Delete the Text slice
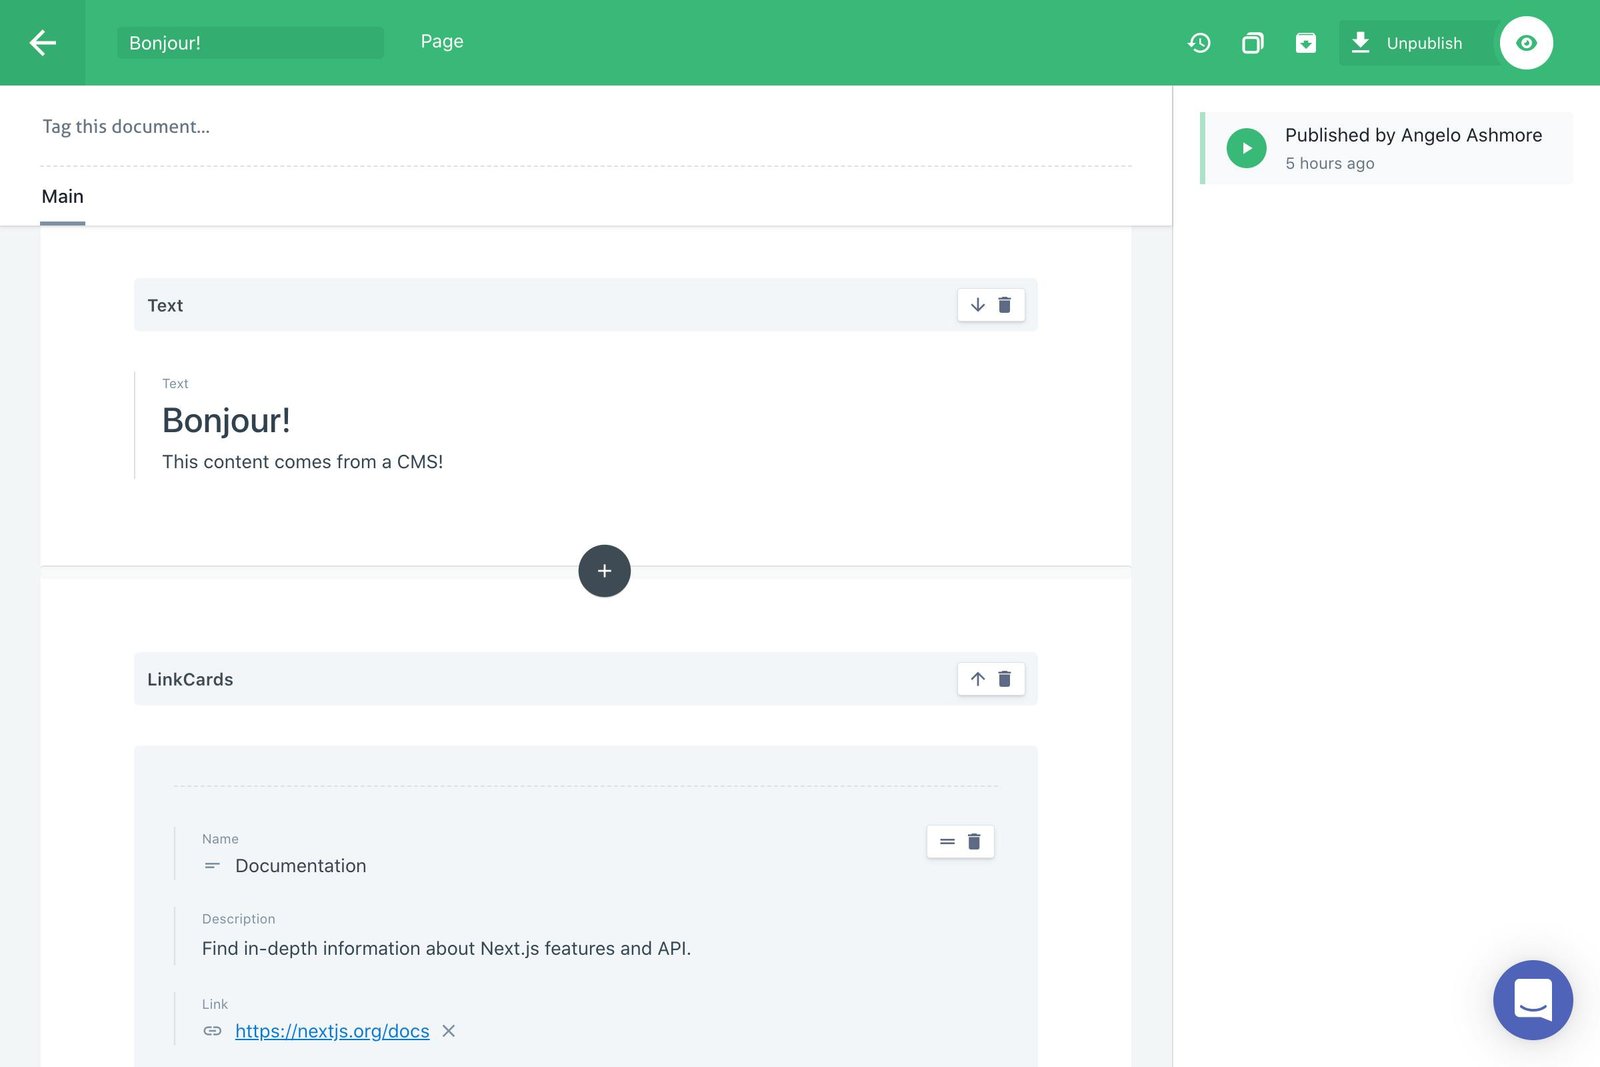Viewport: 1600px width, 1067px height. click(x=1005, y=305)
